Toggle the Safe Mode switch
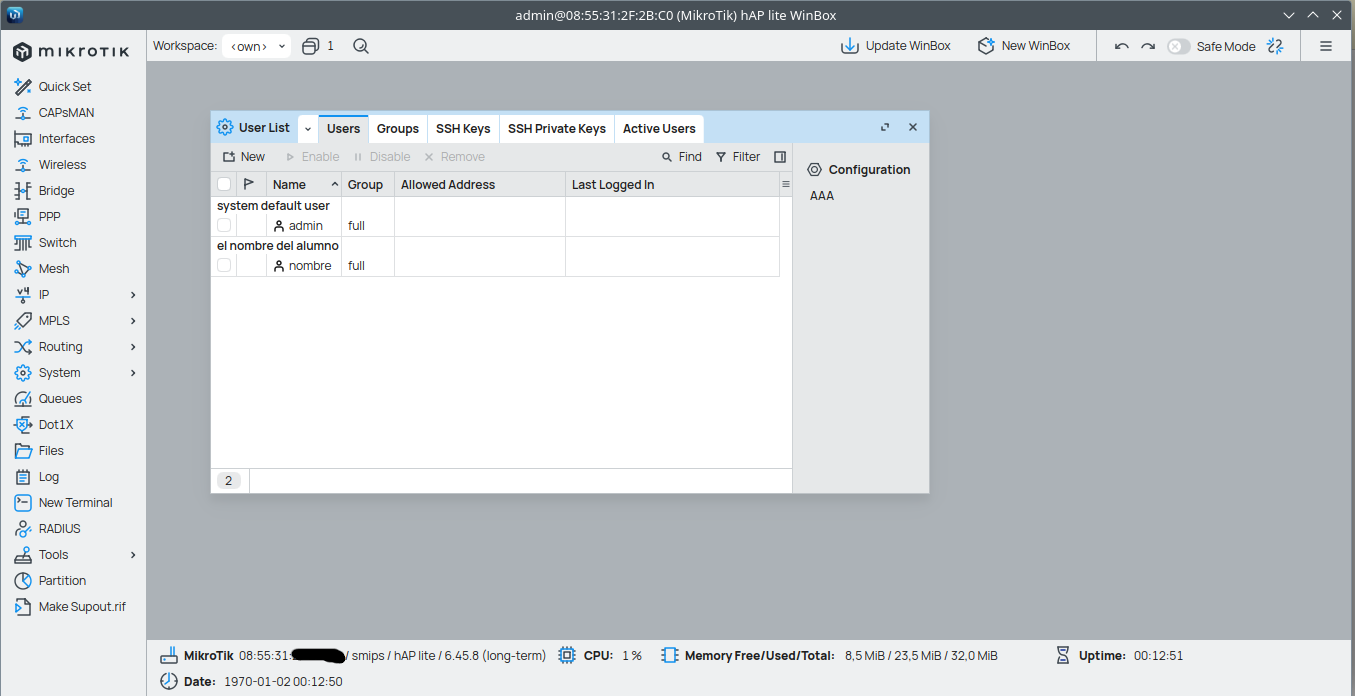This screenshot has width=1355, height=696. (x=1179, y=46)
